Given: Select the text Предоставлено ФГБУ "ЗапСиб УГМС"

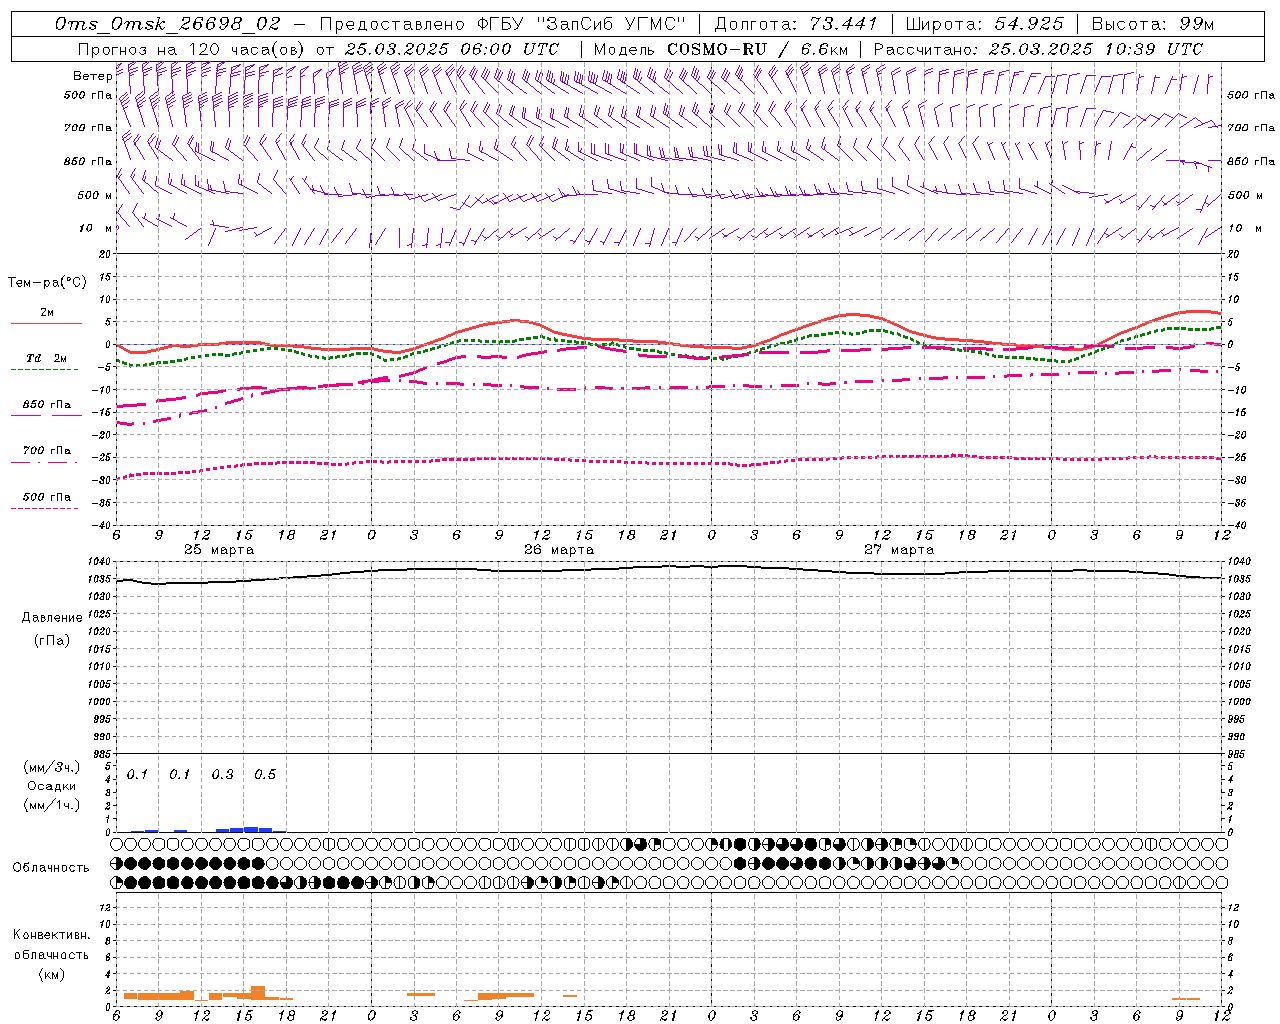Looking at the screenshot, I should pyautogui.click(x=503, y=24).
